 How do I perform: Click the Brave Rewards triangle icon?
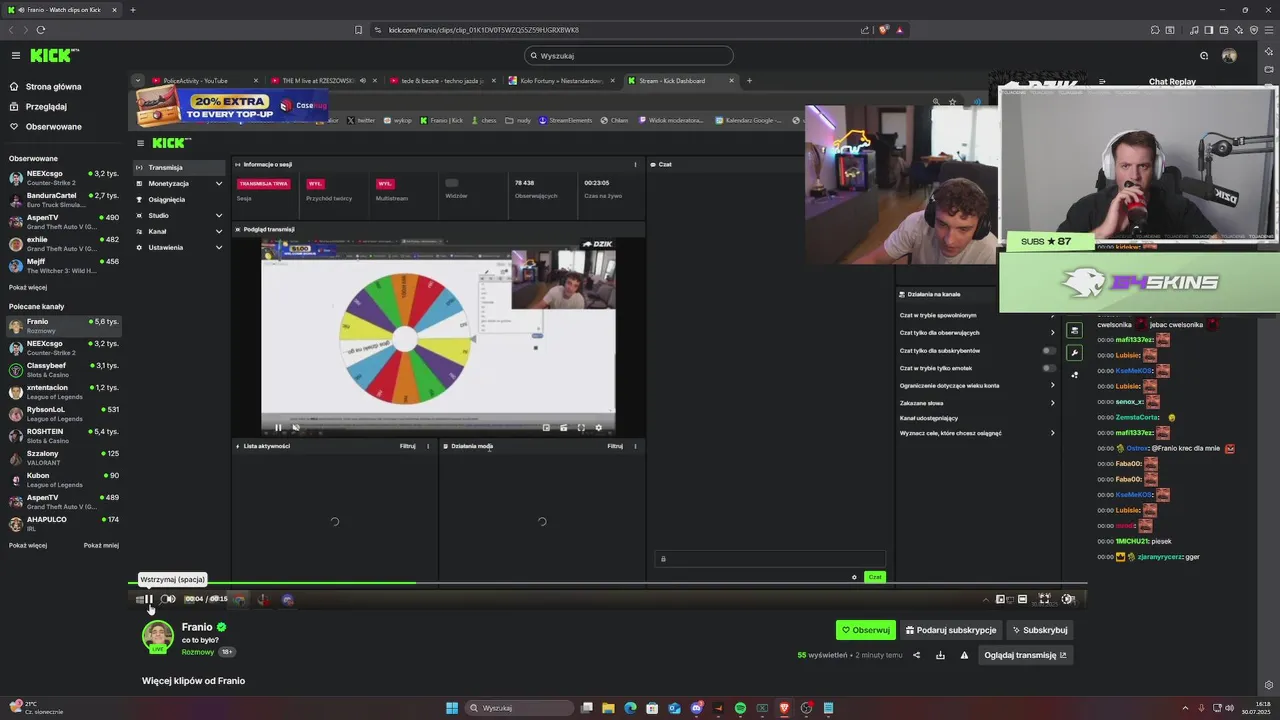(900, 30)
